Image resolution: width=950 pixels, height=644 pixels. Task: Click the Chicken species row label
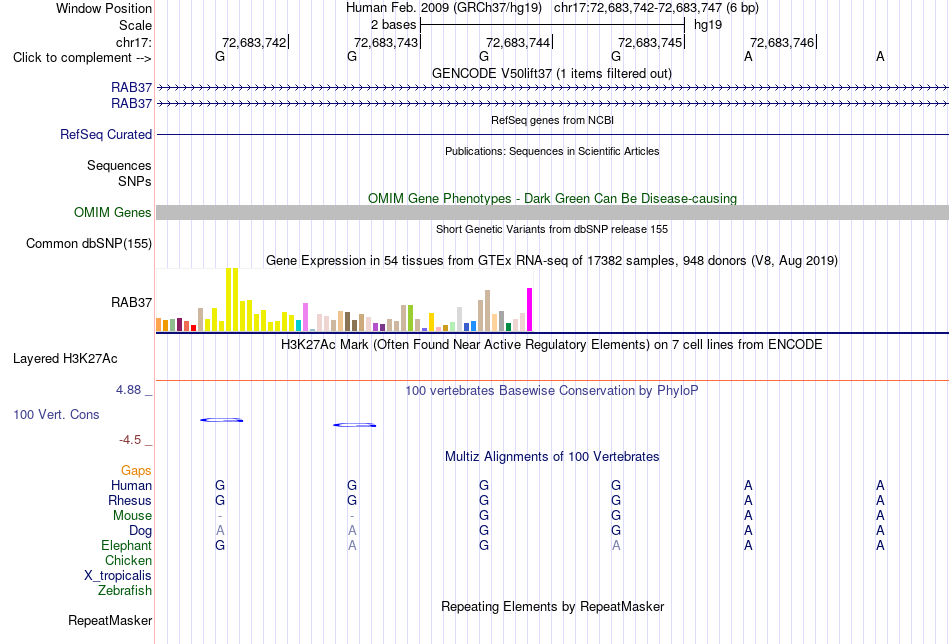(128, 560)
